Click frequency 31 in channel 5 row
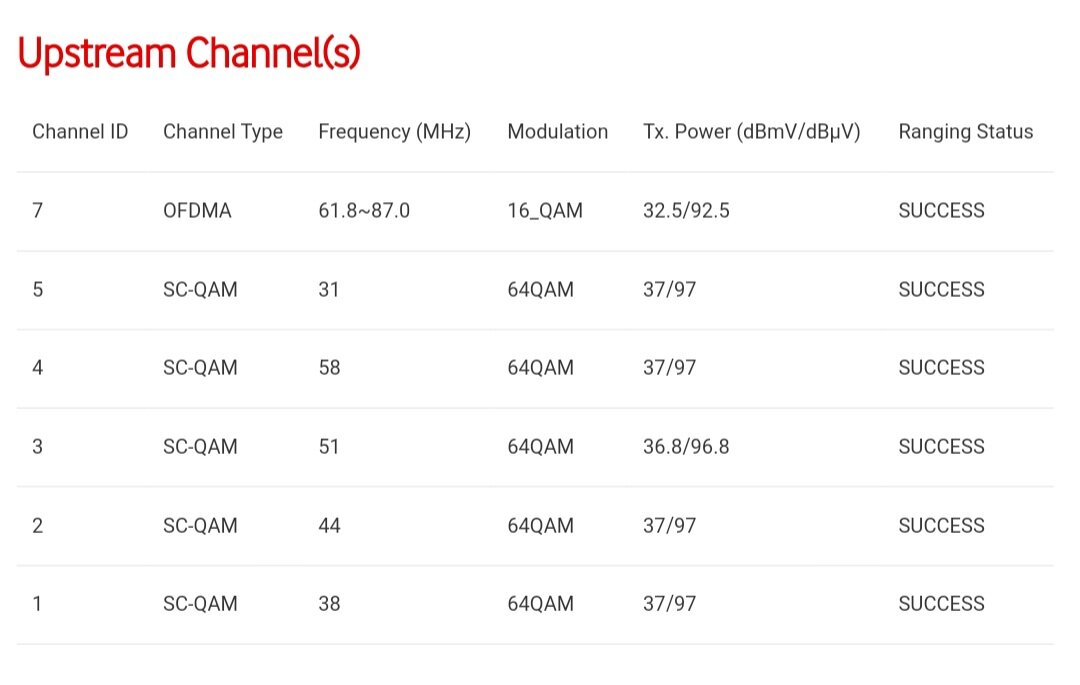Viewport: 1080px width, 685px height. [x=329, y=290]
